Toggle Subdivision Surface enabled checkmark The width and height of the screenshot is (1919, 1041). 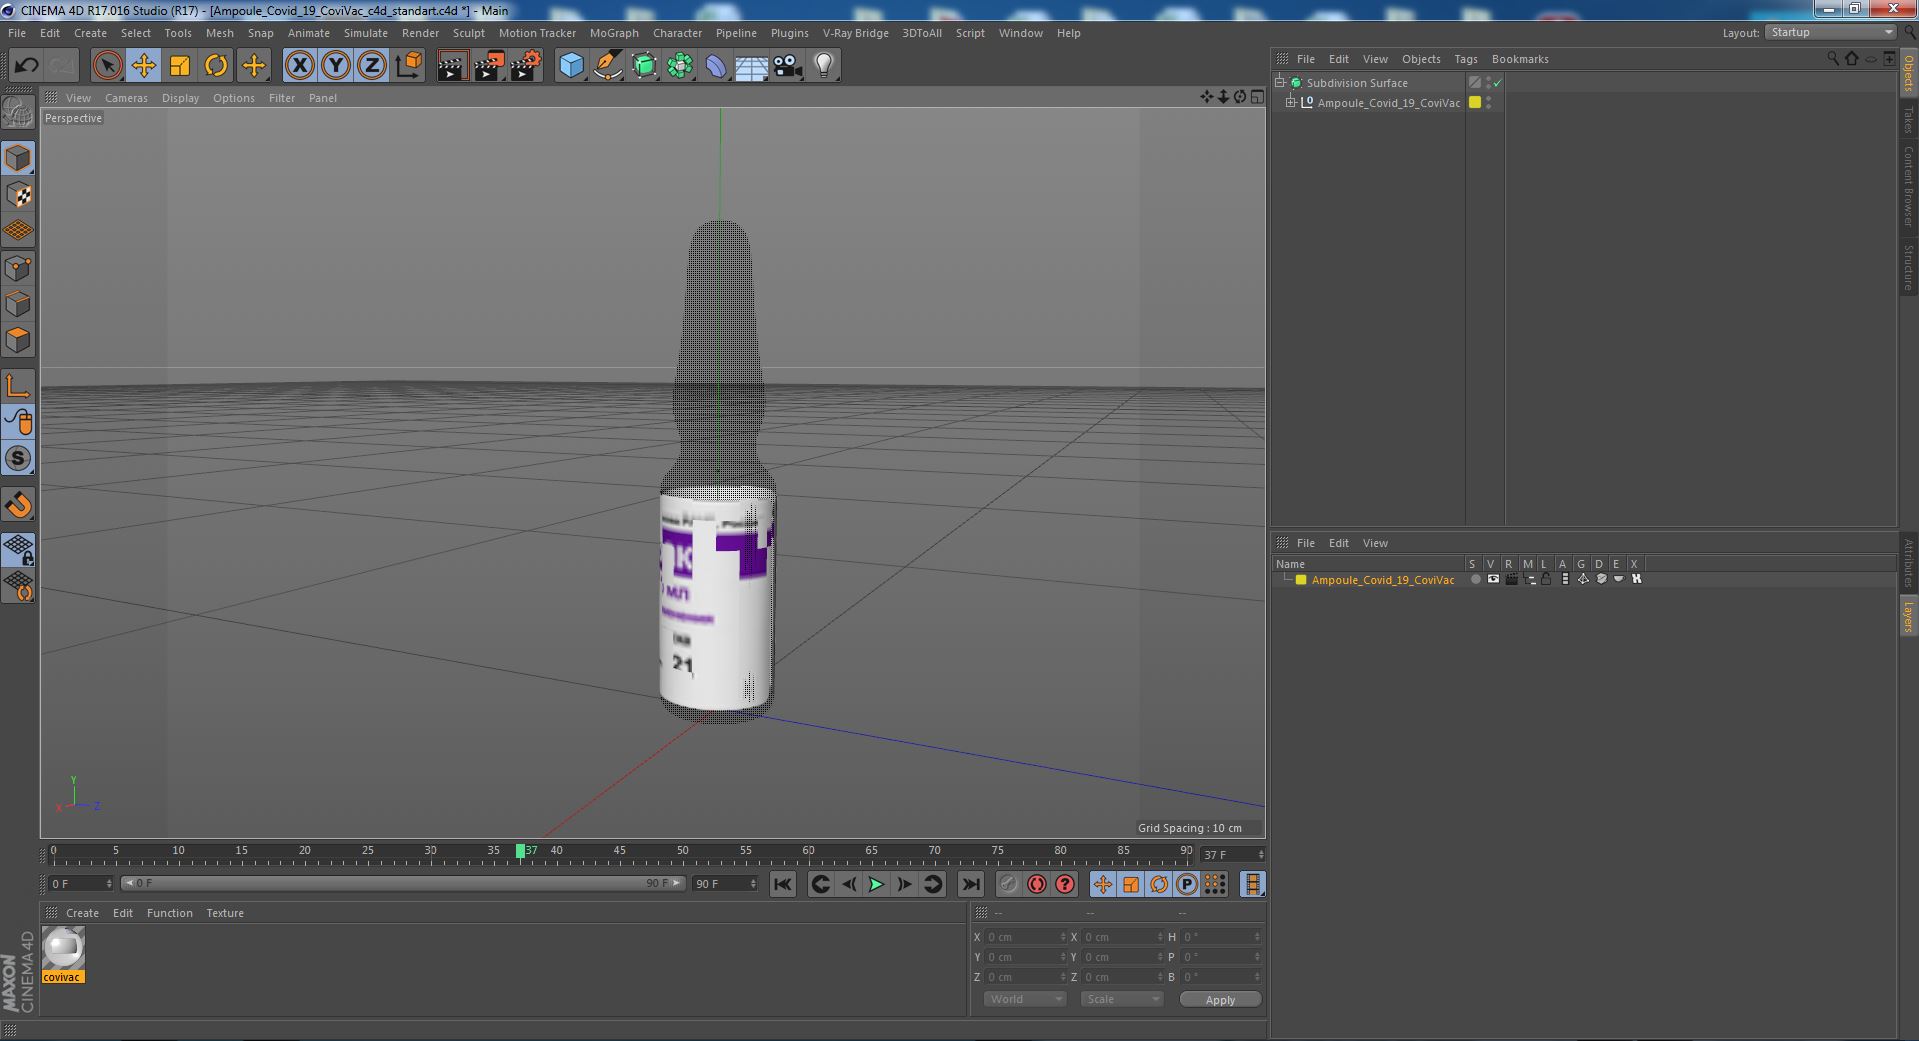coord(1498,83)
